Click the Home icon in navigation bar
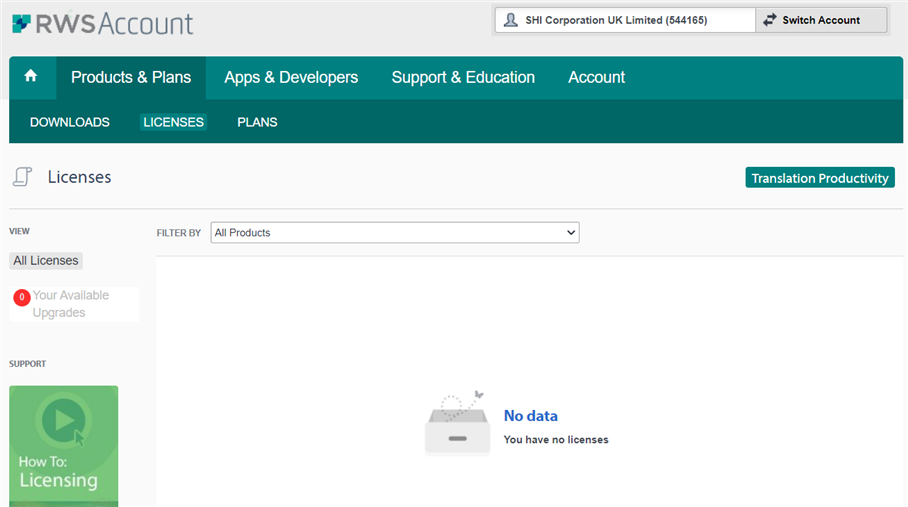This screenshot has width=908, height=507. tap(31, 76)
